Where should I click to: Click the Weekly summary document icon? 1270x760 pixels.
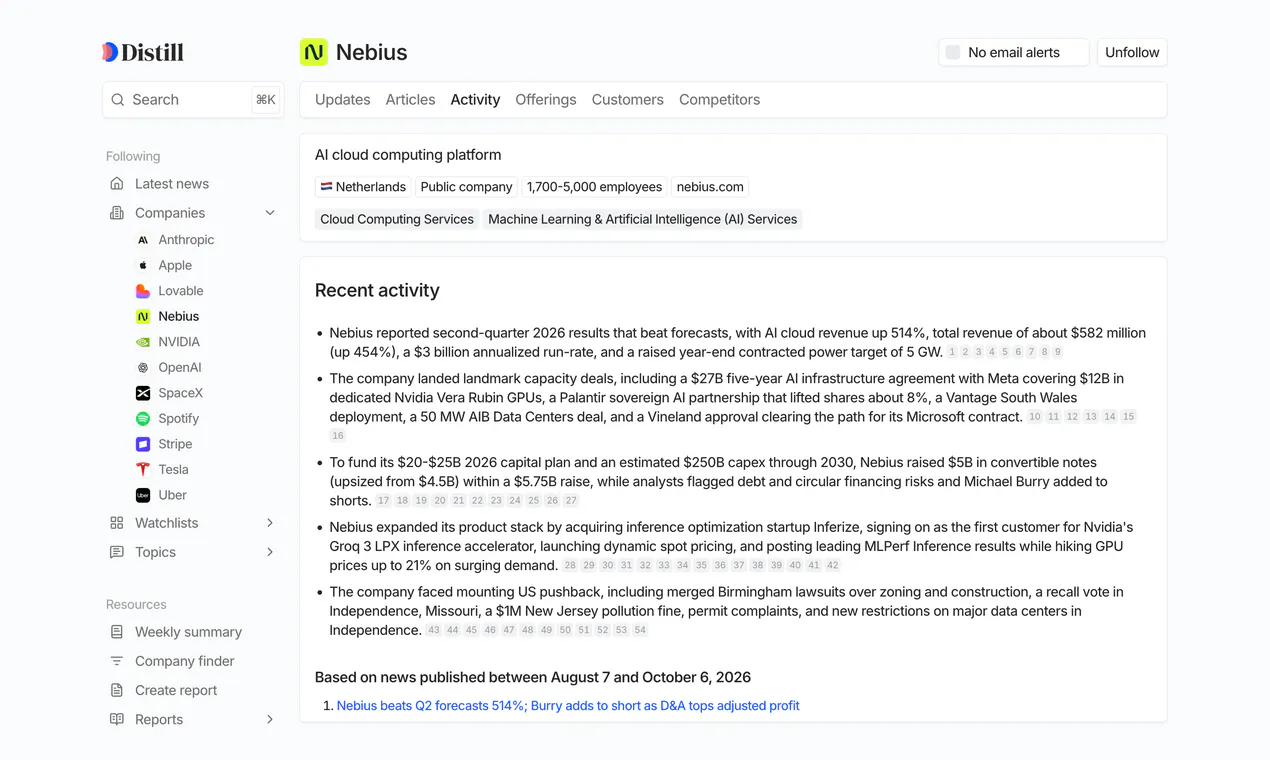click(117, 632)
